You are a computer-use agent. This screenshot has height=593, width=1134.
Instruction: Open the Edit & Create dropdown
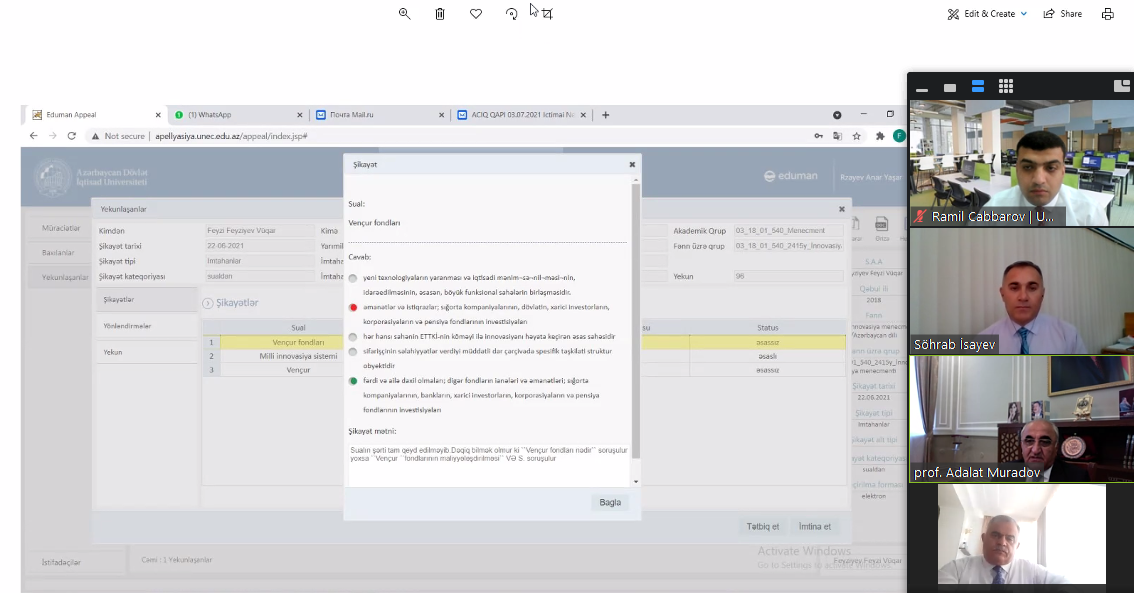[987, 14]
